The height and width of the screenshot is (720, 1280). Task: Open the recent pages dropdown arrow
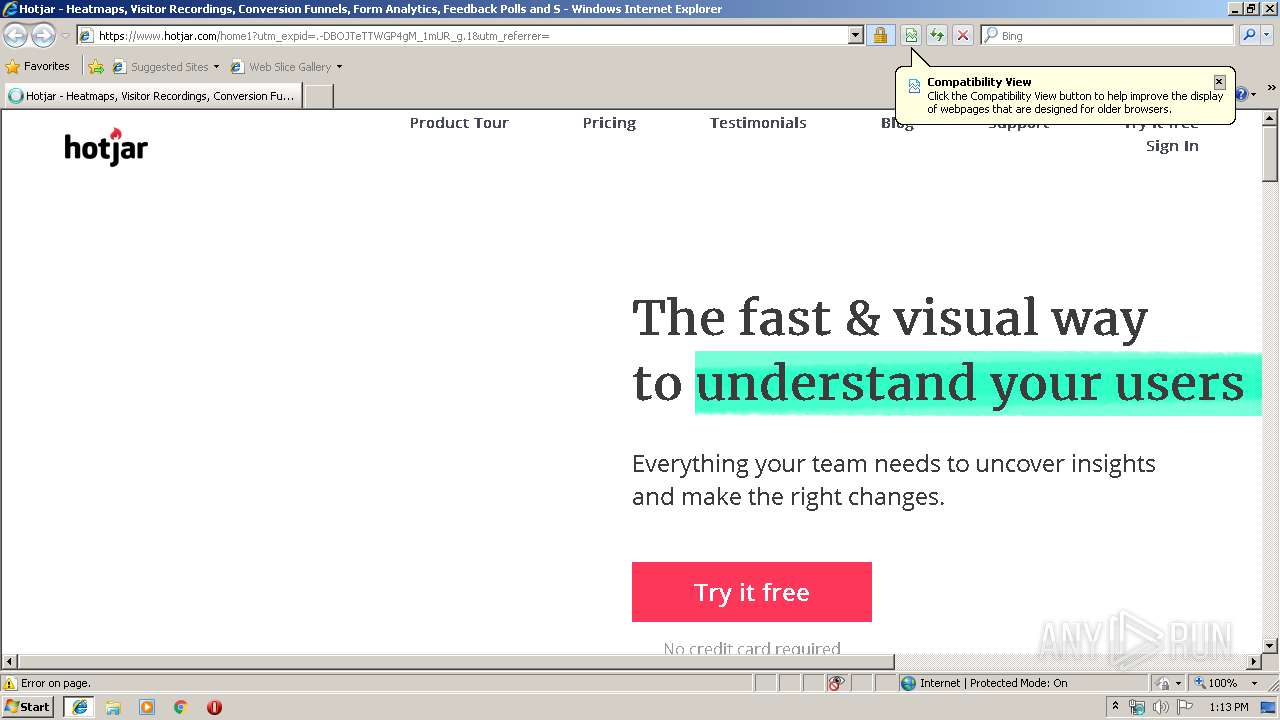pos(65,36)
